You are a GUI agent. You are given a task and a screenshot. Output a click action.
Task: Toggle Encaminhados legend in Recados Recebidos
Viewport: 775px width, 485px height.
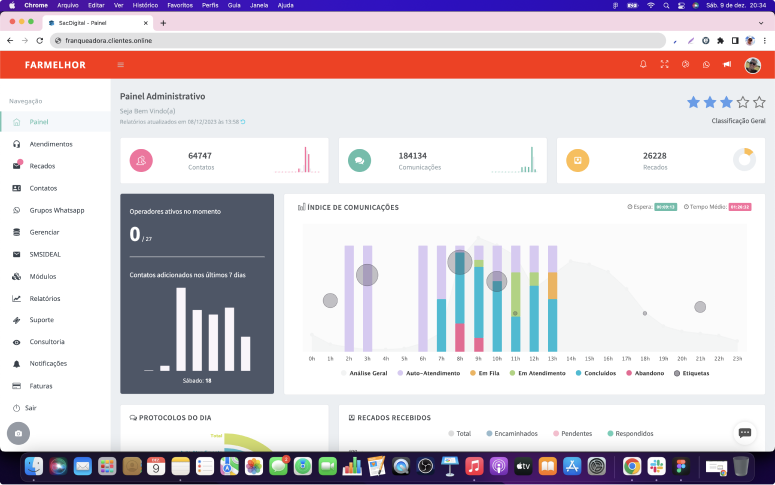point(512,434)
